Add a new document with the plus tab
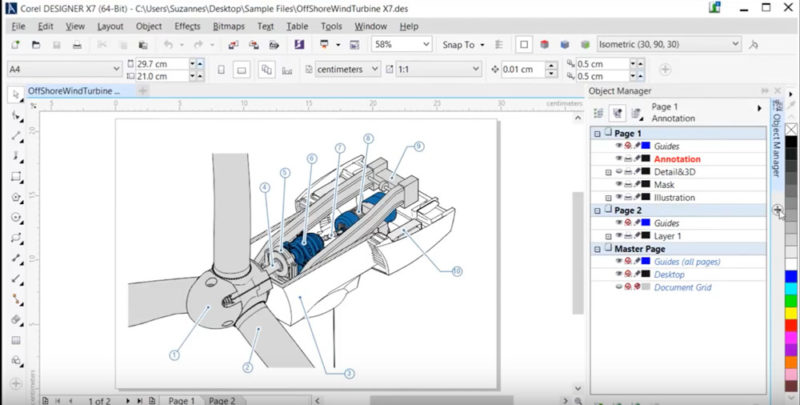This screenshot has height=405, width=800. coord(143,91)
